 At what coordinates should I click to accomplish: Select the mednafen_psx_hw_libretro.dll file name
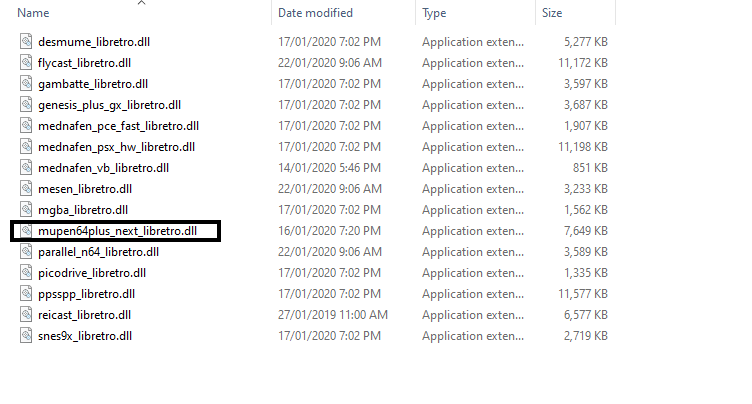[x=117, y=147]
